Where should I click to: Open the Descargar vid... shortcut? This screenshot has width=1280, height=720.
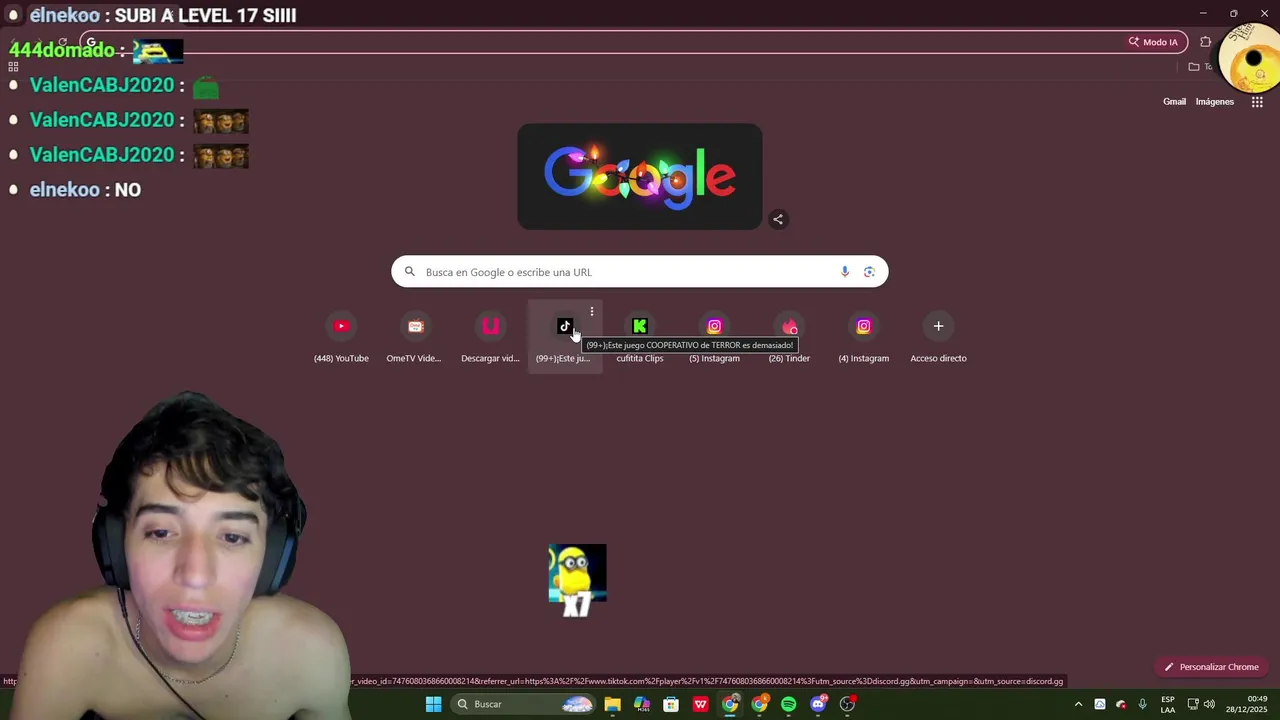(x=490, y=337)
